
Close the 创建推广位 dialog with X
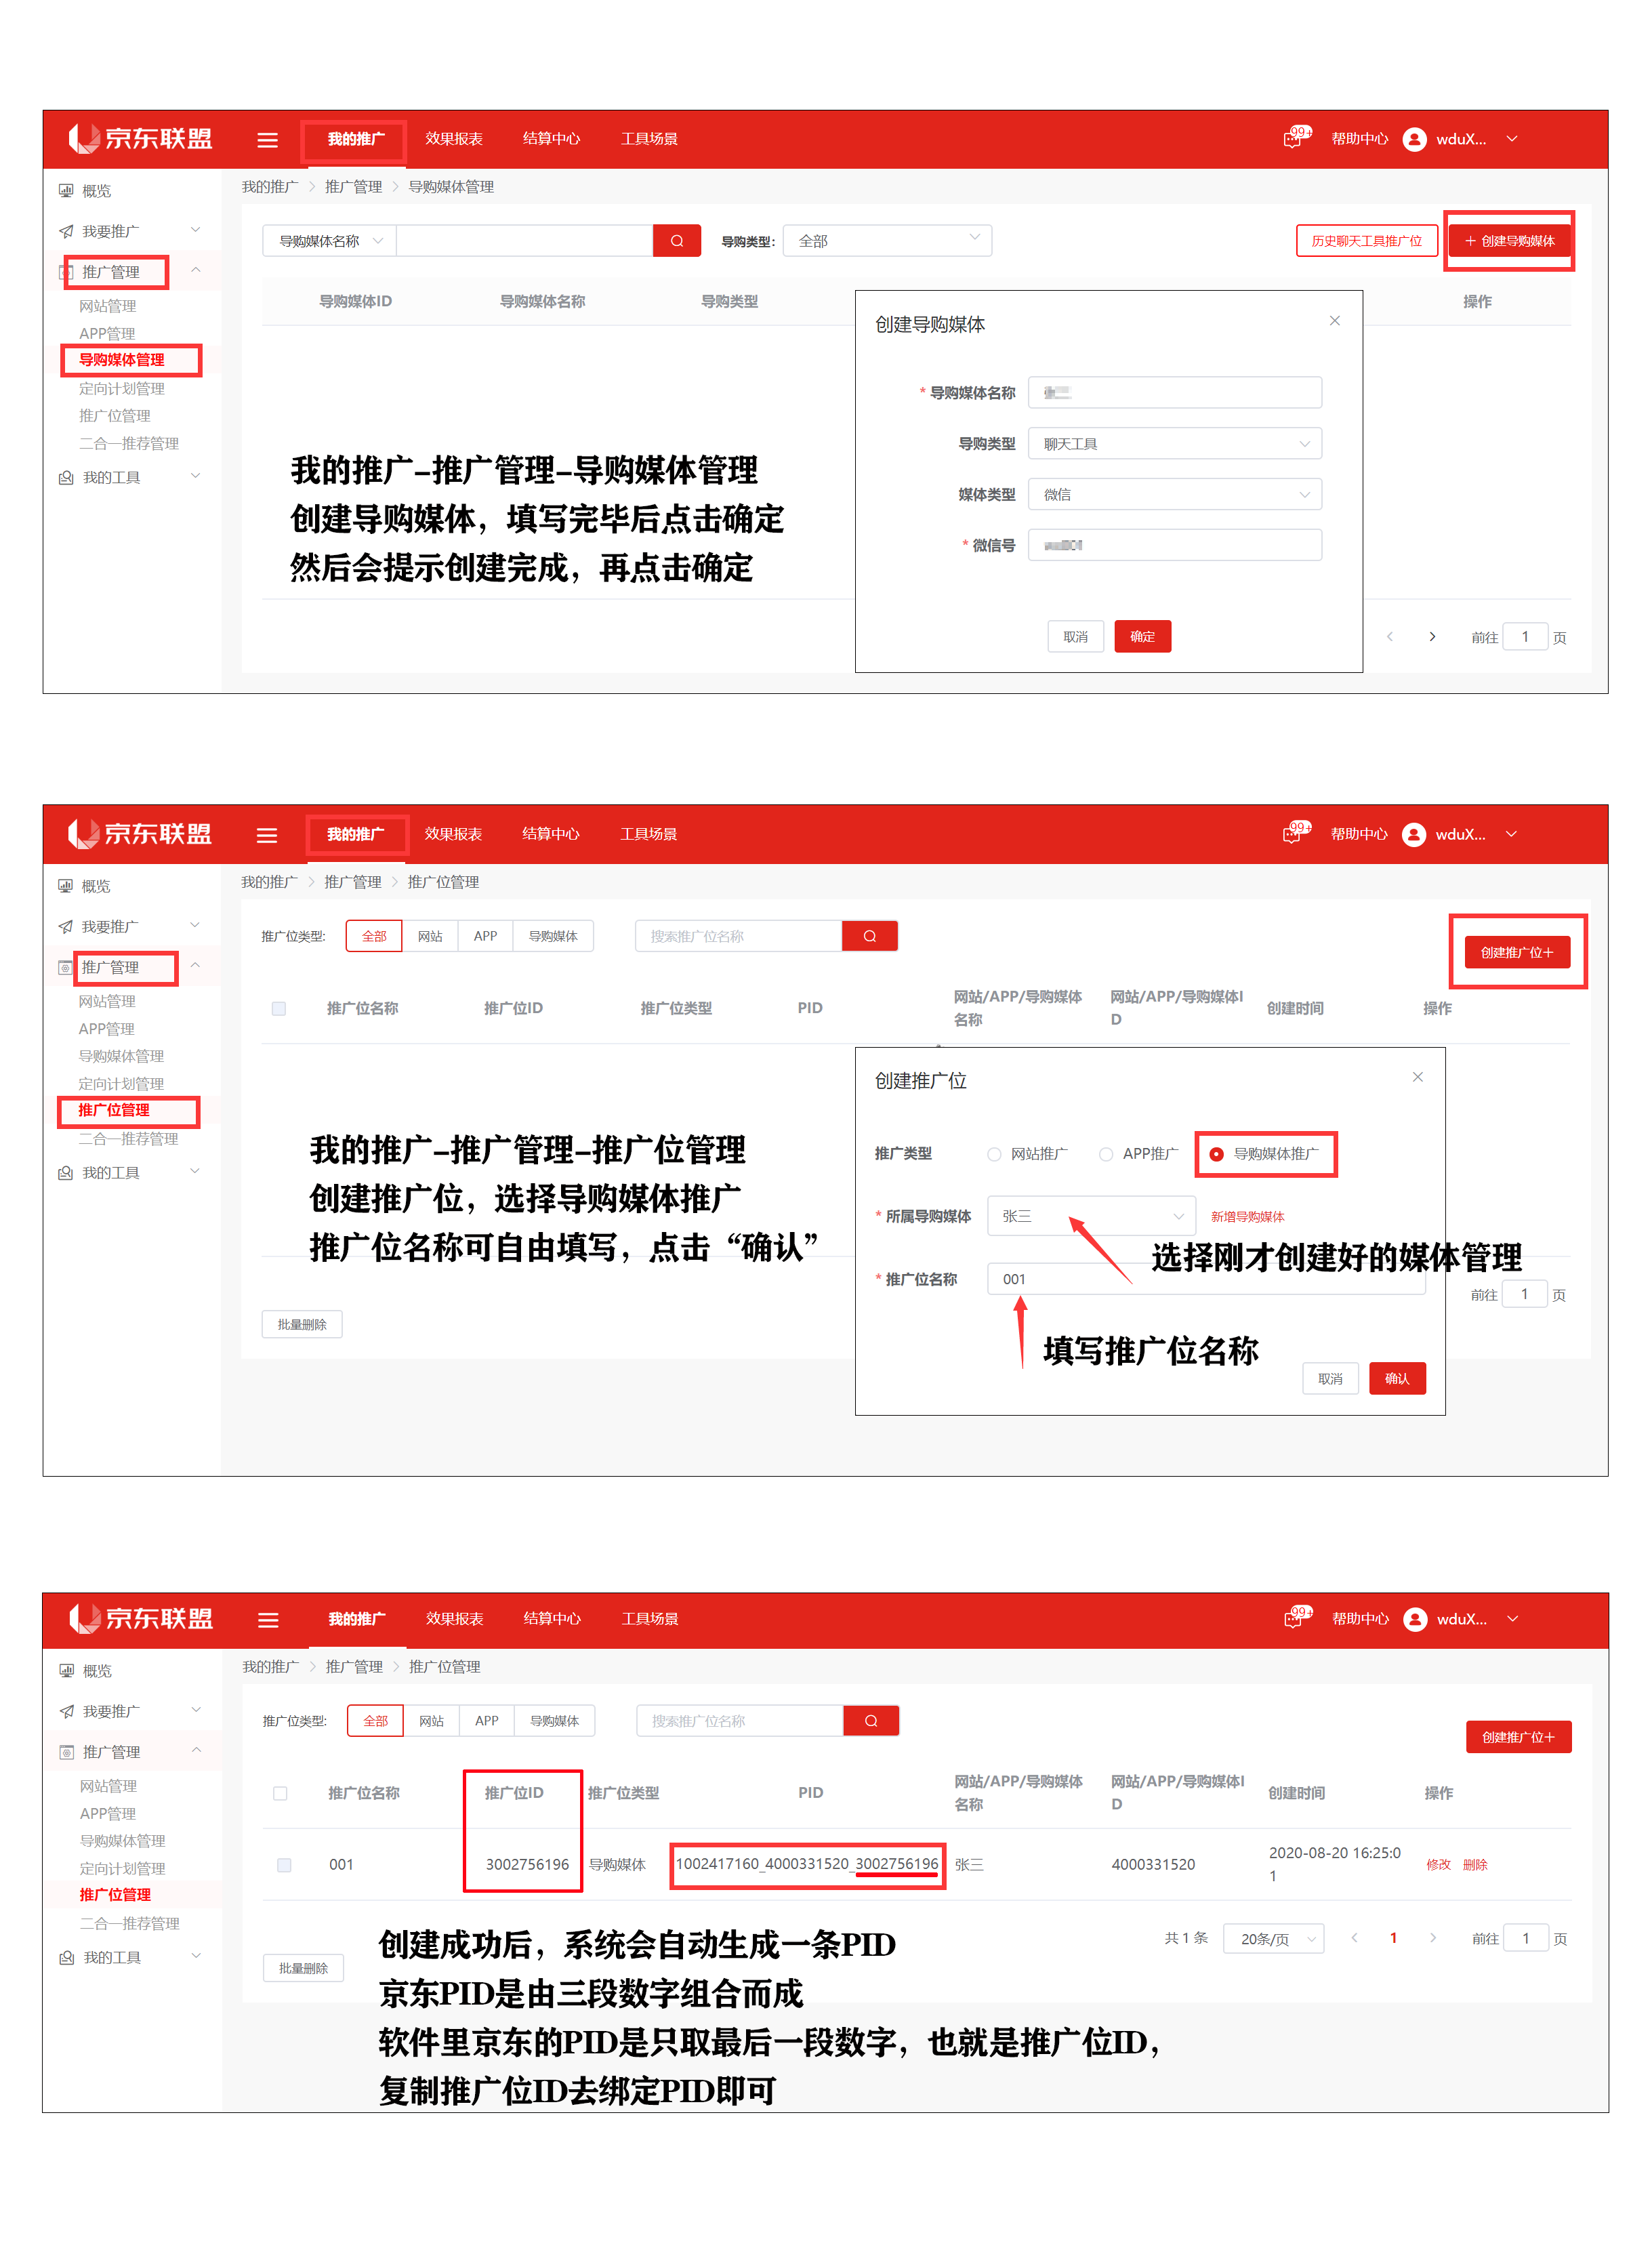pyautogui.click(x=1417, y=1077)
